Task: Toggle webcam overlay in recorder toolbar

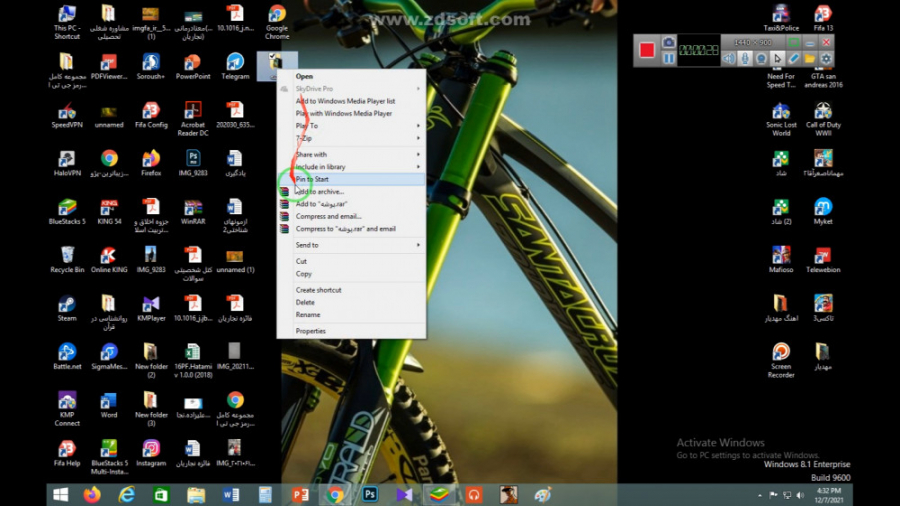Action: pos(761,59)
